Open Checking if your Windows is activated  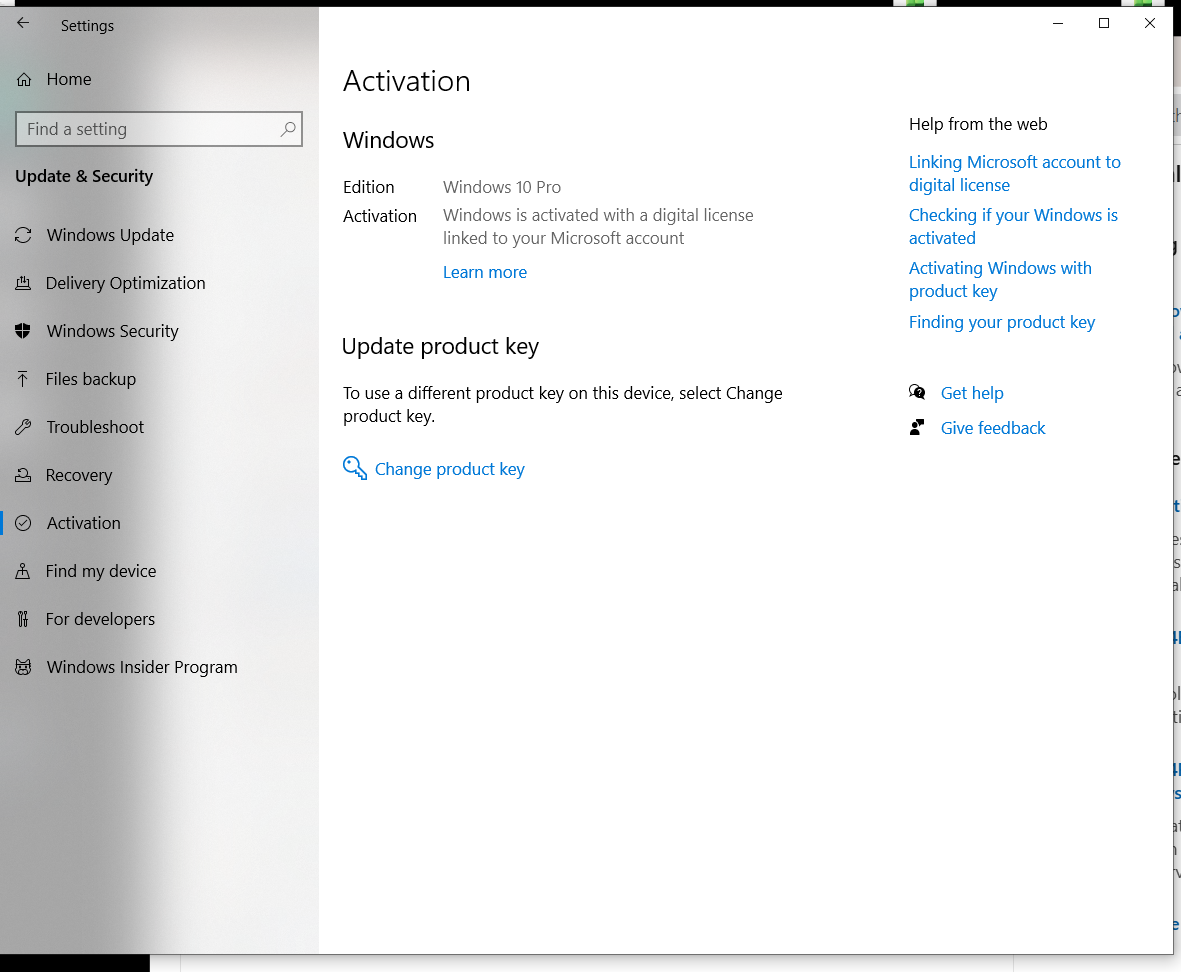coord(1013,227)
